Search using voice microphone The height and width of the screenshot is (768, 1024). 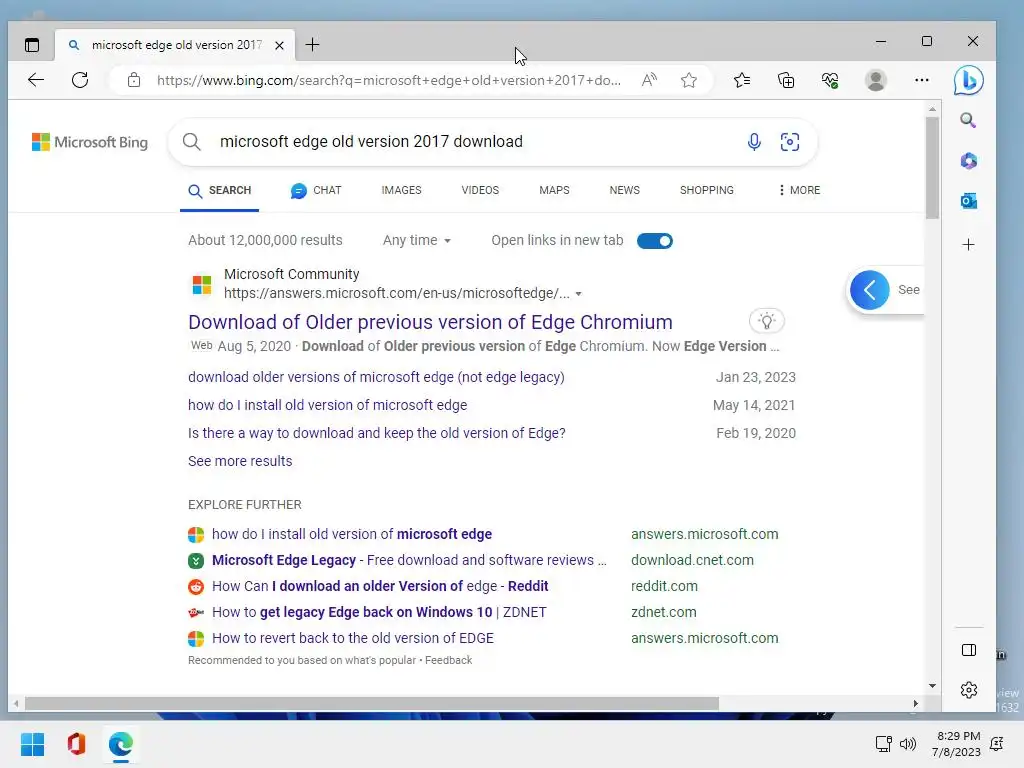(x=754, y=142)
